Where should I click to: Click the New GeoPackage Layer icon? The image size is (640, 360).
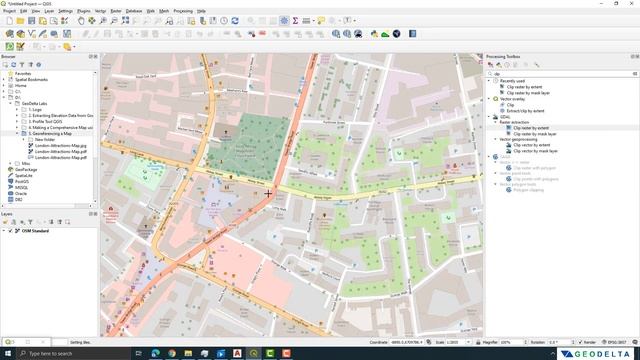click(x=20, y=34)
